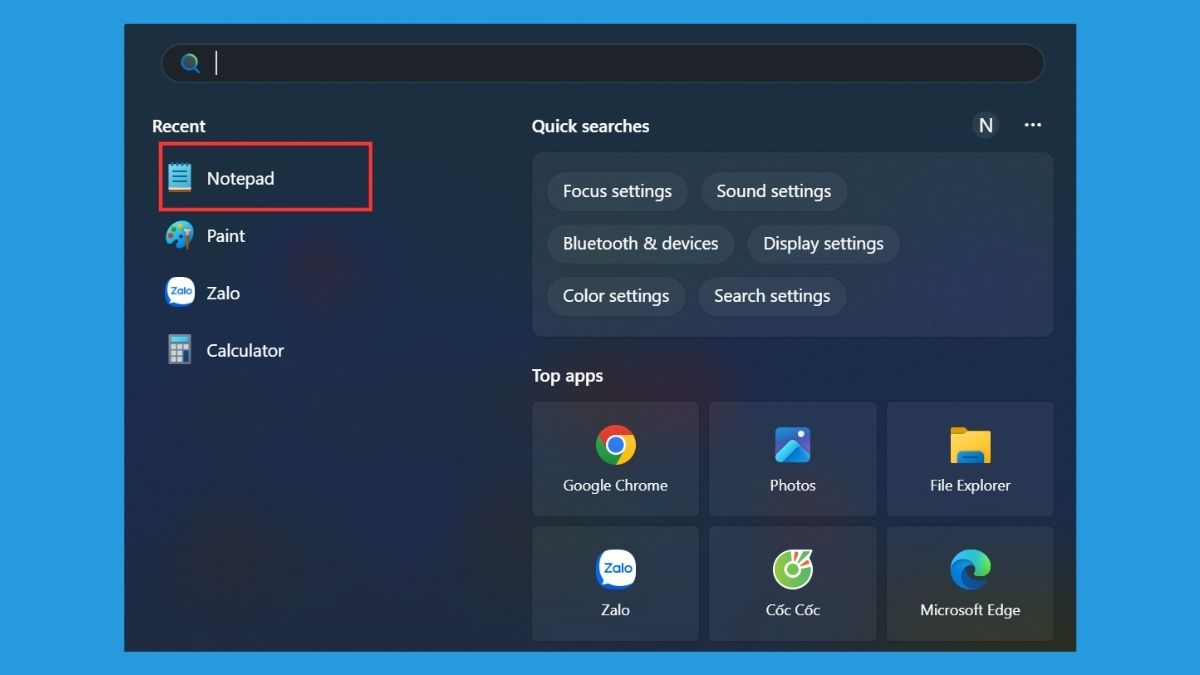1200x675 pixels.
Task: Click the Notepad text label
Action: pos(240,178)
